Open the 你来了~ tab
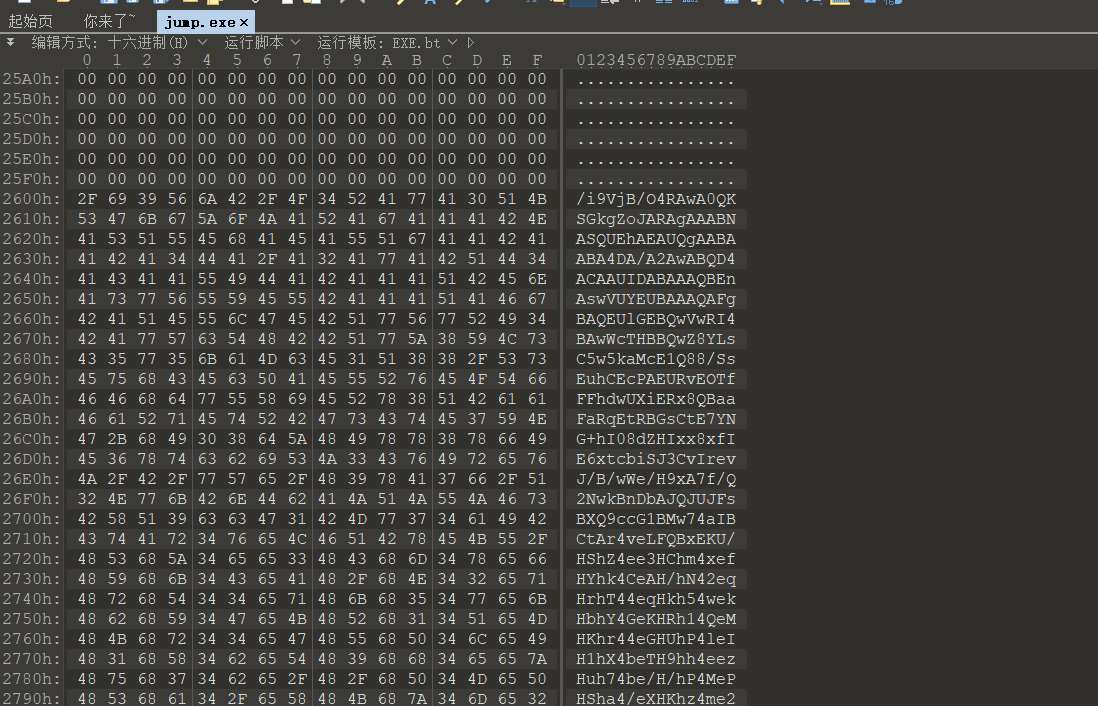1098x706 pixels. click(x=109, y=20)
